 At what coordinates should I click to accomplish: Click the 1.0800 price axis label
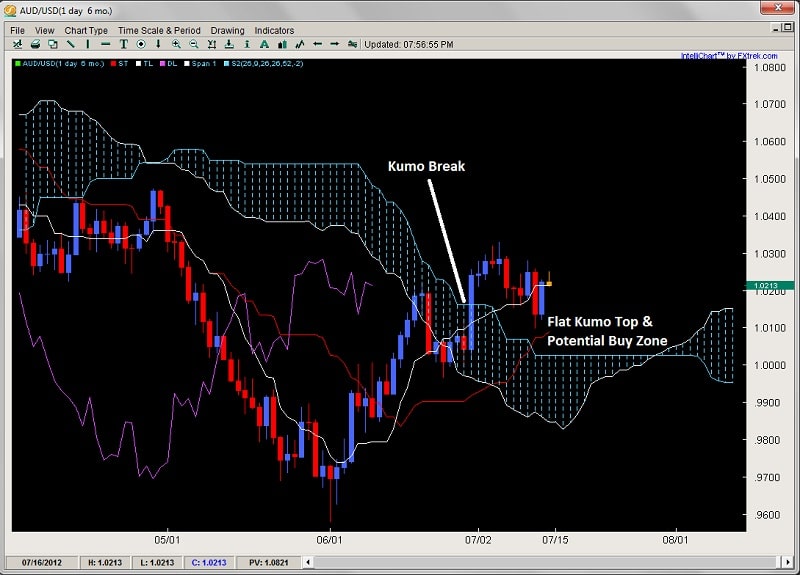click(770, 67)
